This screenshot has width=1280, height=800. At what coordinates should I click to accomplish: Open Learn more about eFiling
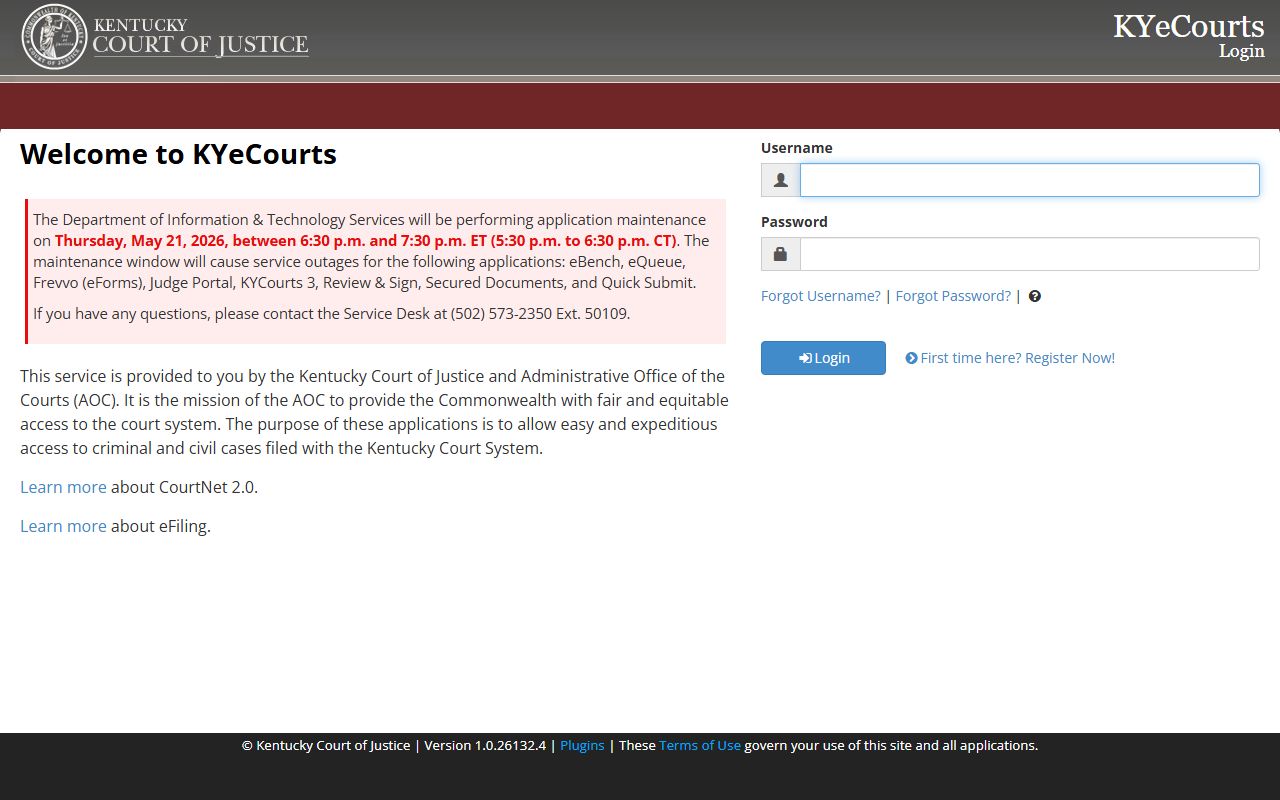pyautogui.click(x=63, y=526)
